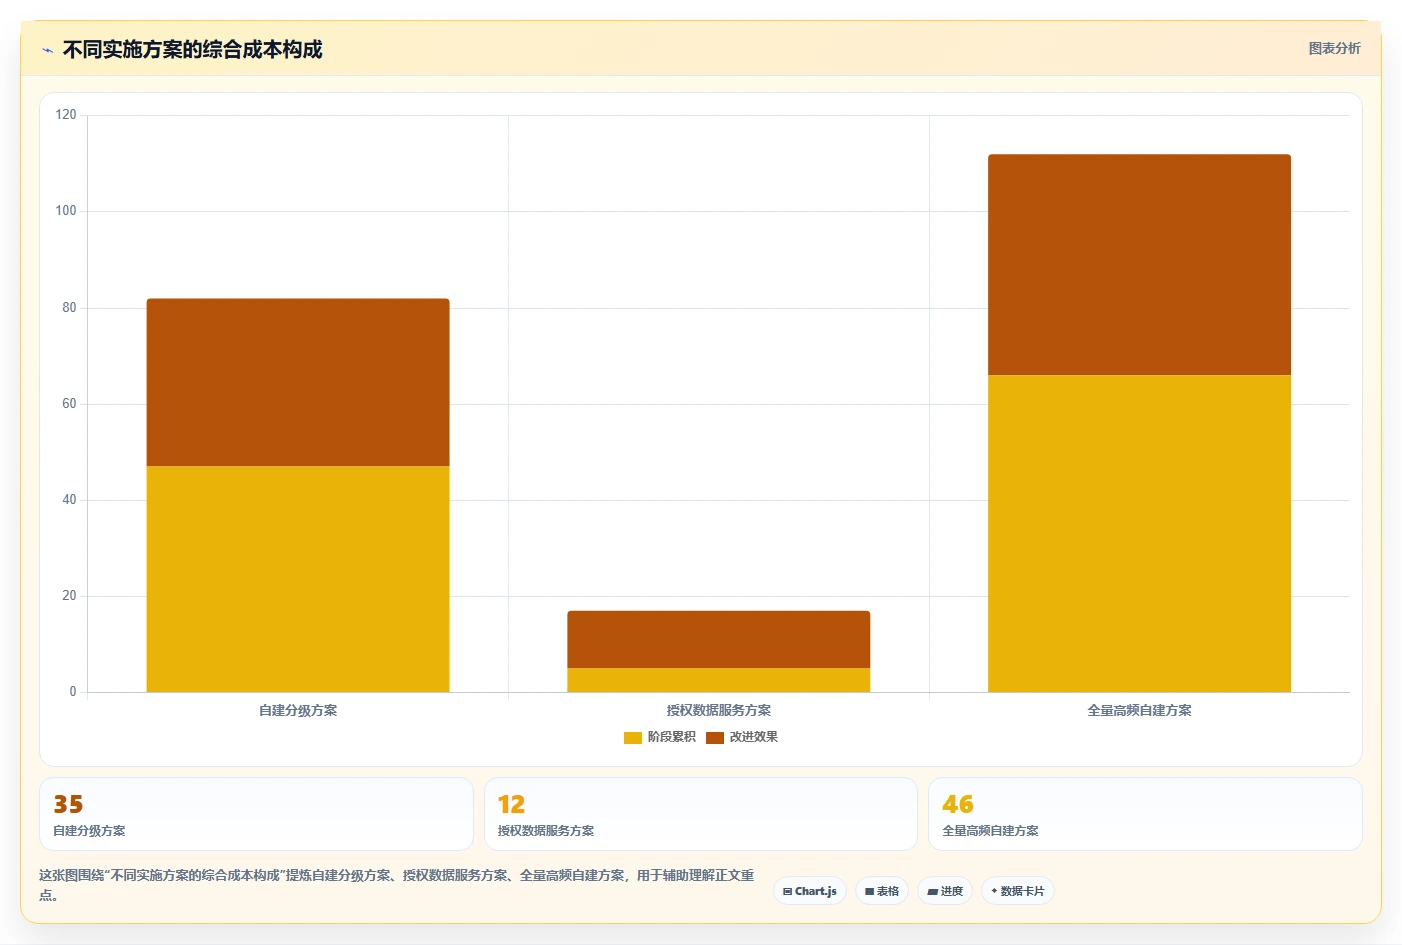Click the y-axis value 60
The image size is (1402, 945).
[69, 404]
